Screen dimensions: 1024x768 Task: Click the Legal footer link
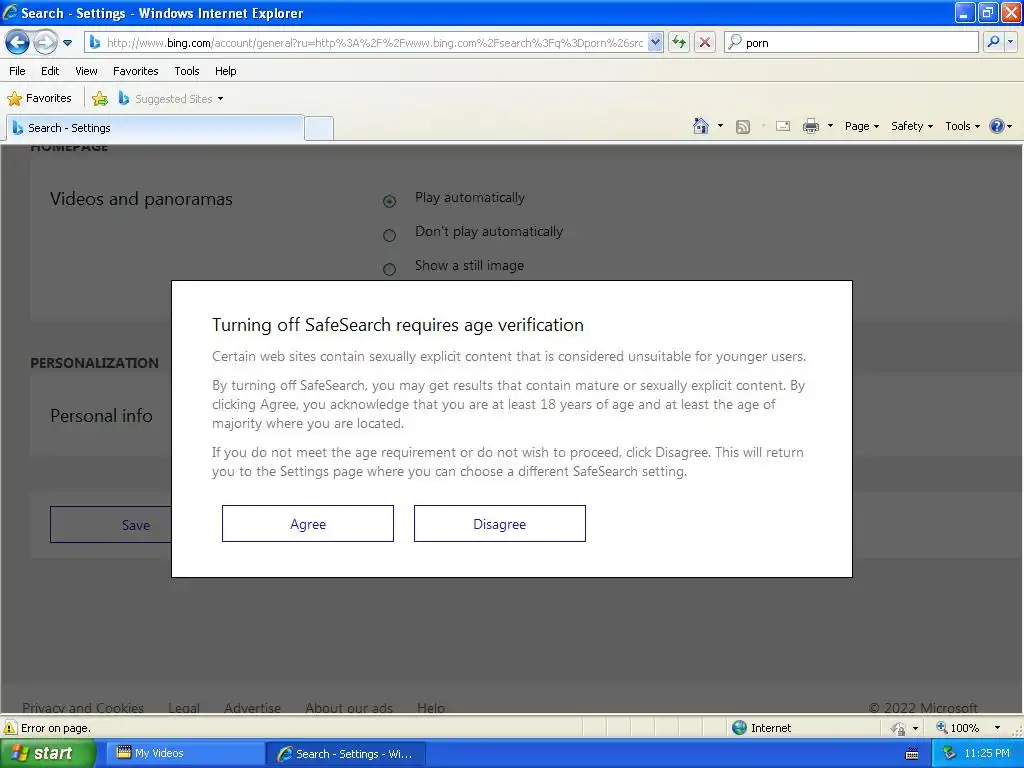[x=184, y=708]
